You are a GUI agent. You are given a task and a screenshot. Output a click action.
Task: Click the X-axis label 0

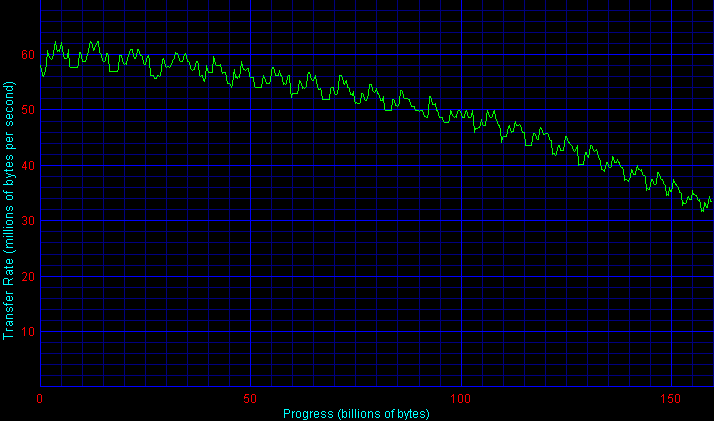(40, 399)
